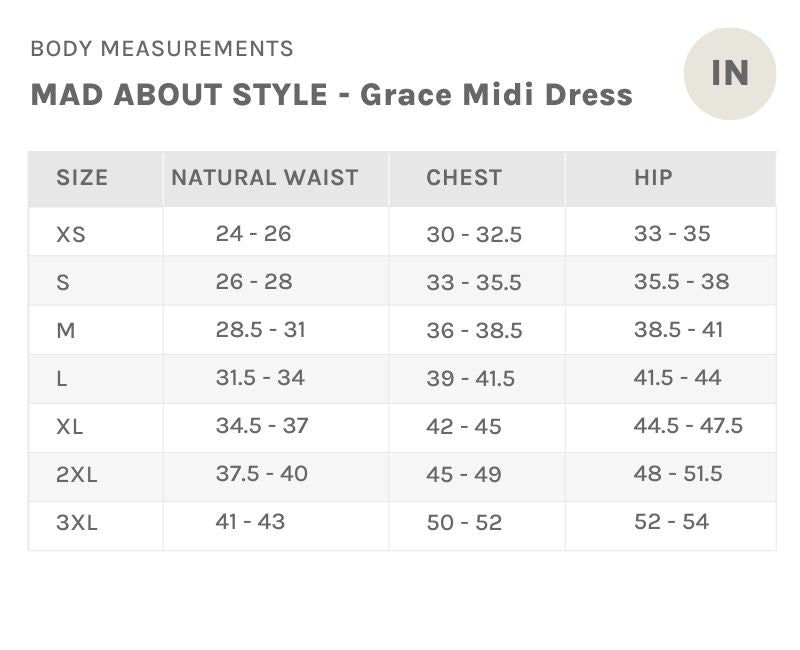The image size is (800, 650).
Task: Select the L size row label
Action: pos(61,379)
